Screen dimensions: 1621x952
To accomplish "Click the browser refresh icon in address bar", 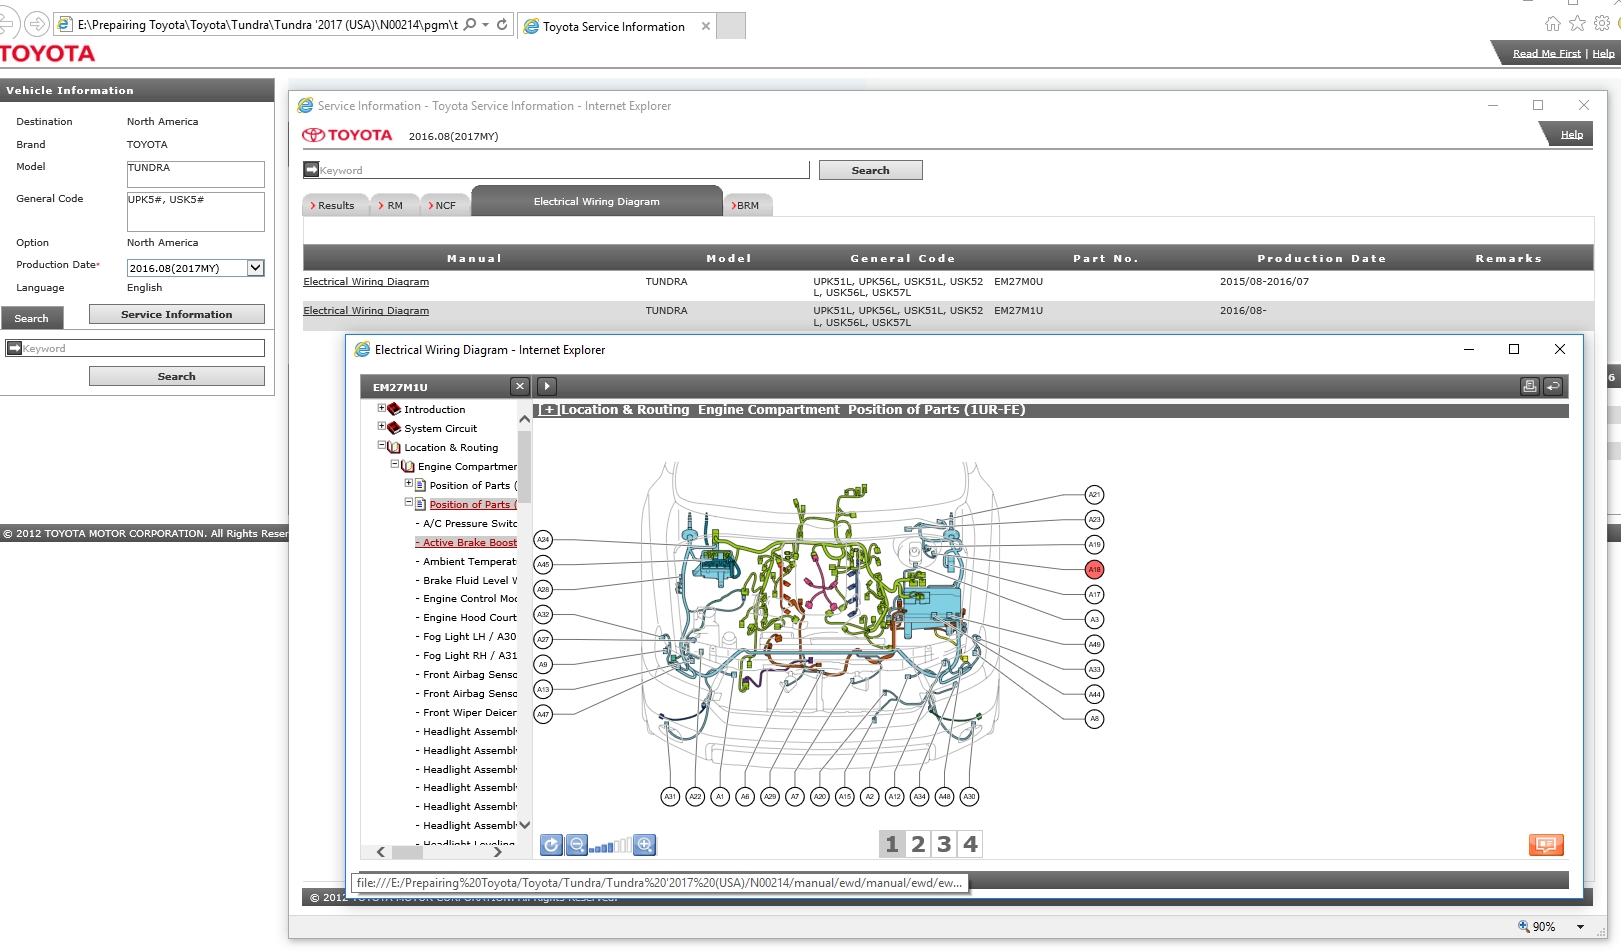I will coord(502,24).
